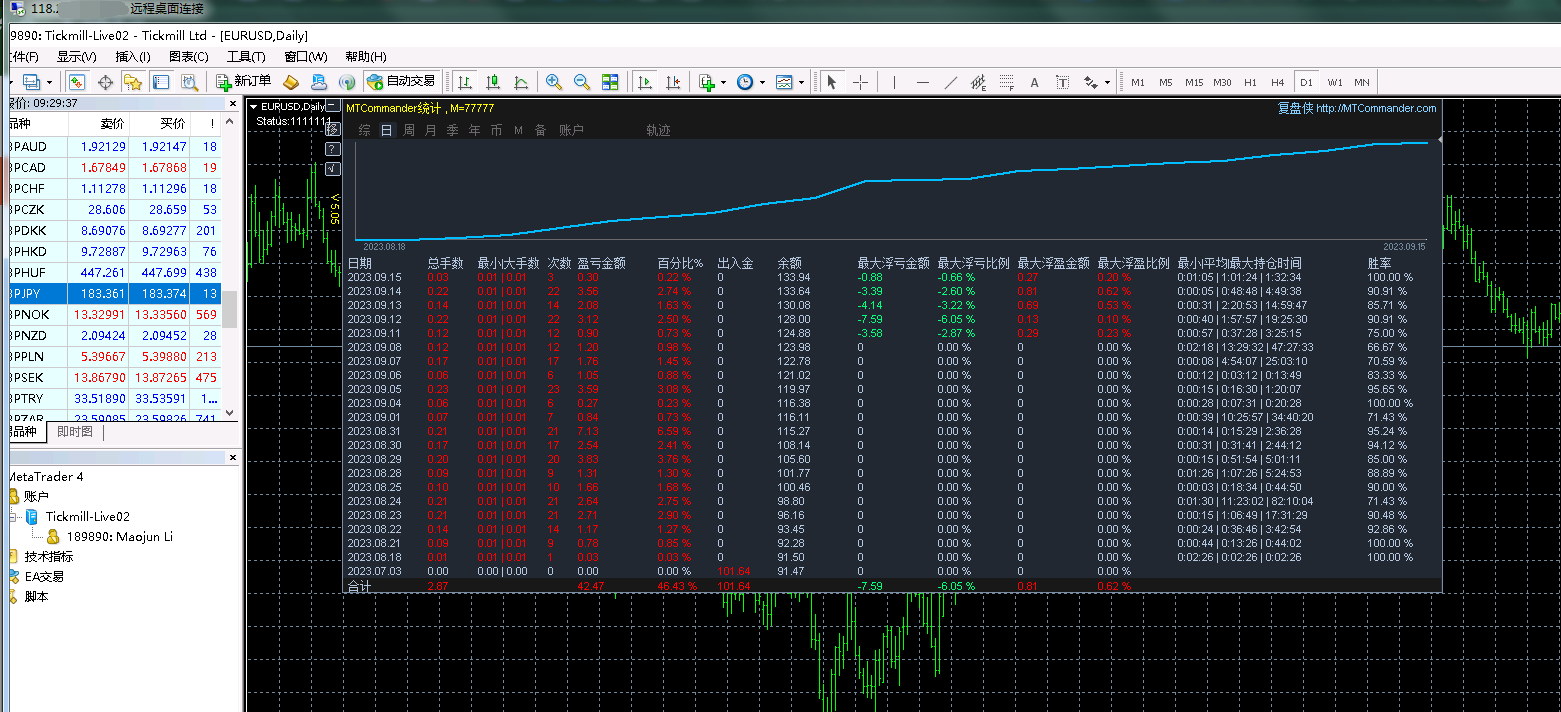This screenshot has width=1561, height=712.
Task: Toggle the AutoTrading (自动交易) button
Action: tap(401, 82)
